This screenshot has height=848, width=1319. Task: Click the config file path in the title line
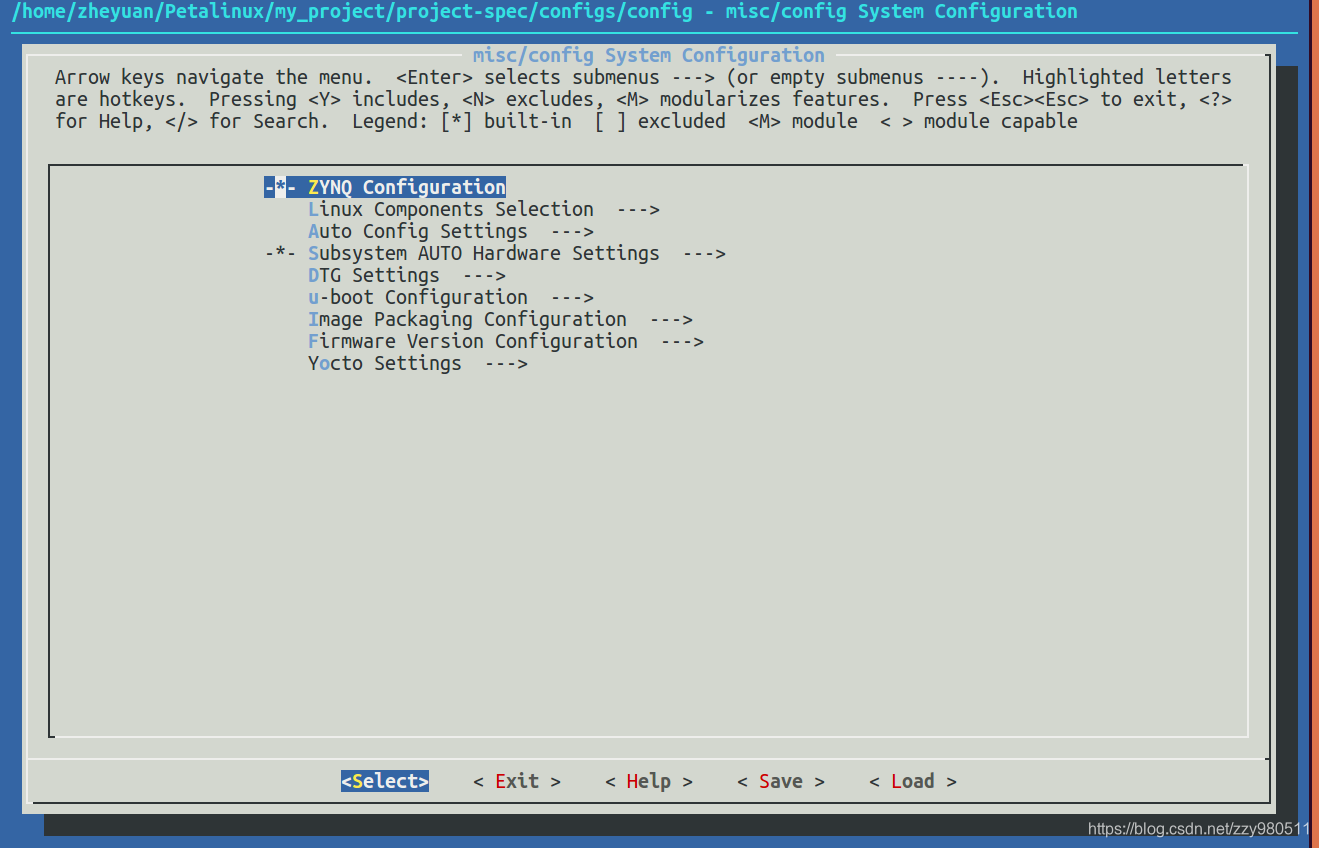tap(351, 11)
